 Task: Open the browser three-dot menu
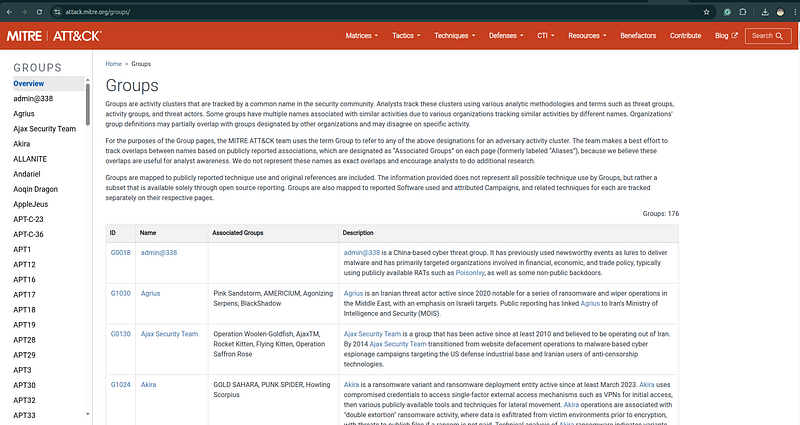click(795, 12)
